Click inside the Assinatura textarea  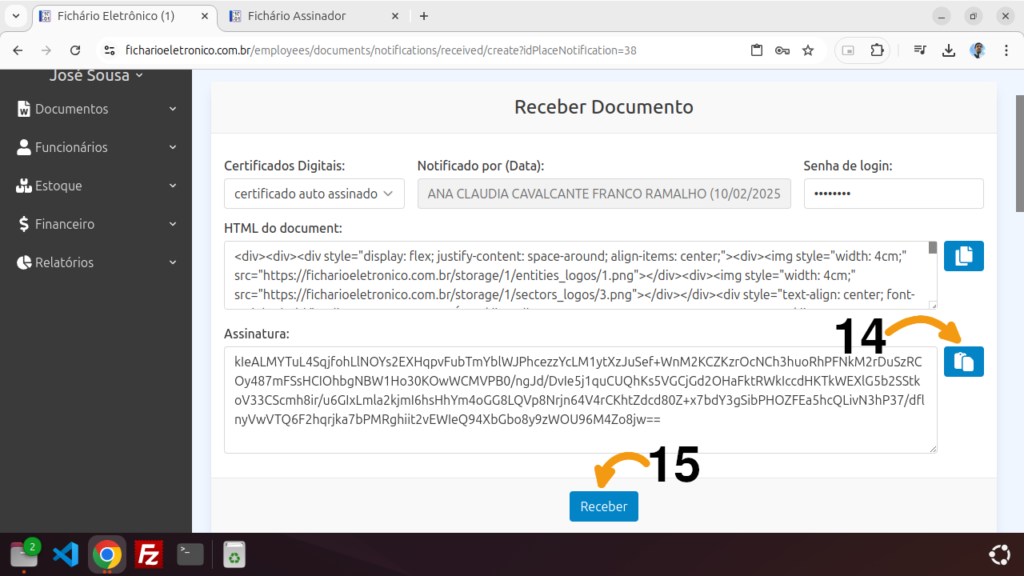[x=581, y=400]
